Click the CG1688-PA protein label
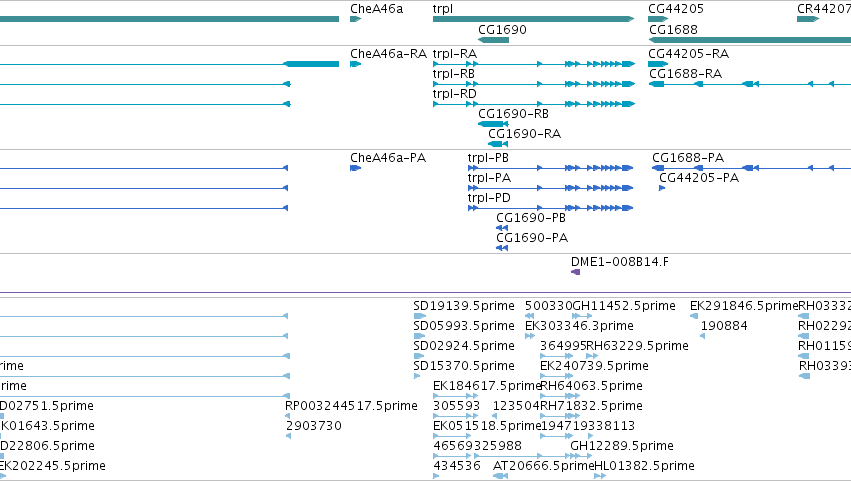 pos(688,158)
